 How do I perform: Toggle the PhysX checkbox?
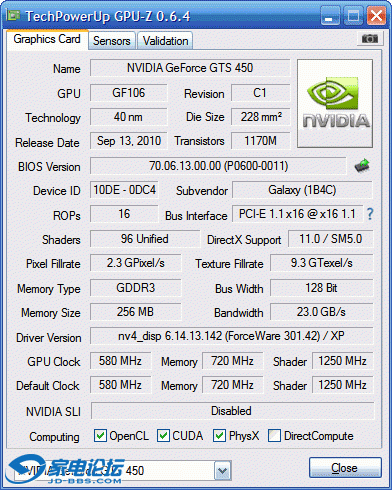(219, 436)
